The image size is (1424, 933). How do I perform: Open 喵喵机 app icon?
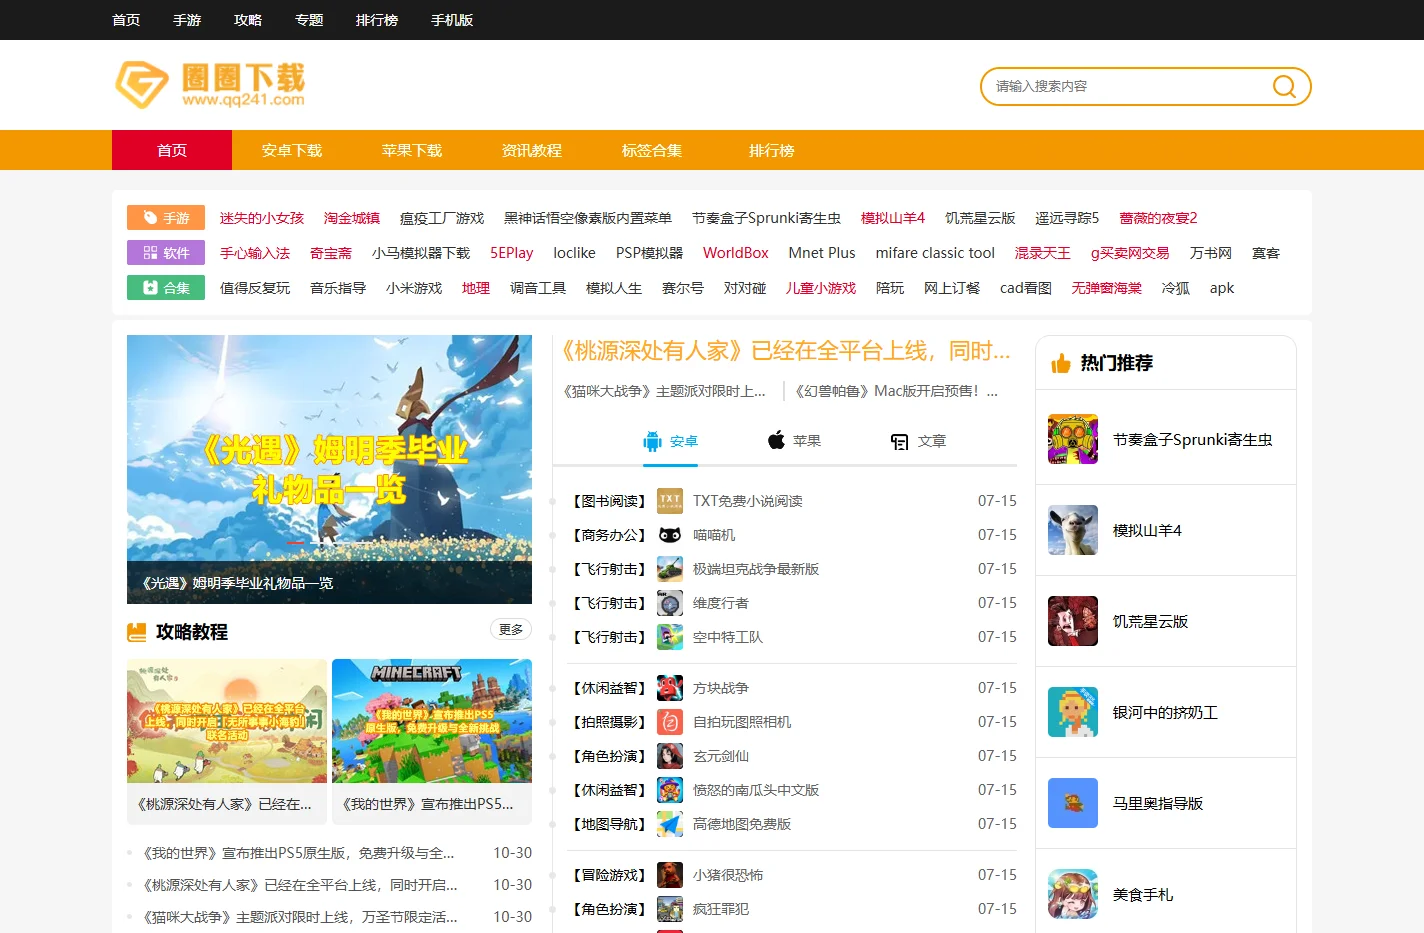click(670, 535)
